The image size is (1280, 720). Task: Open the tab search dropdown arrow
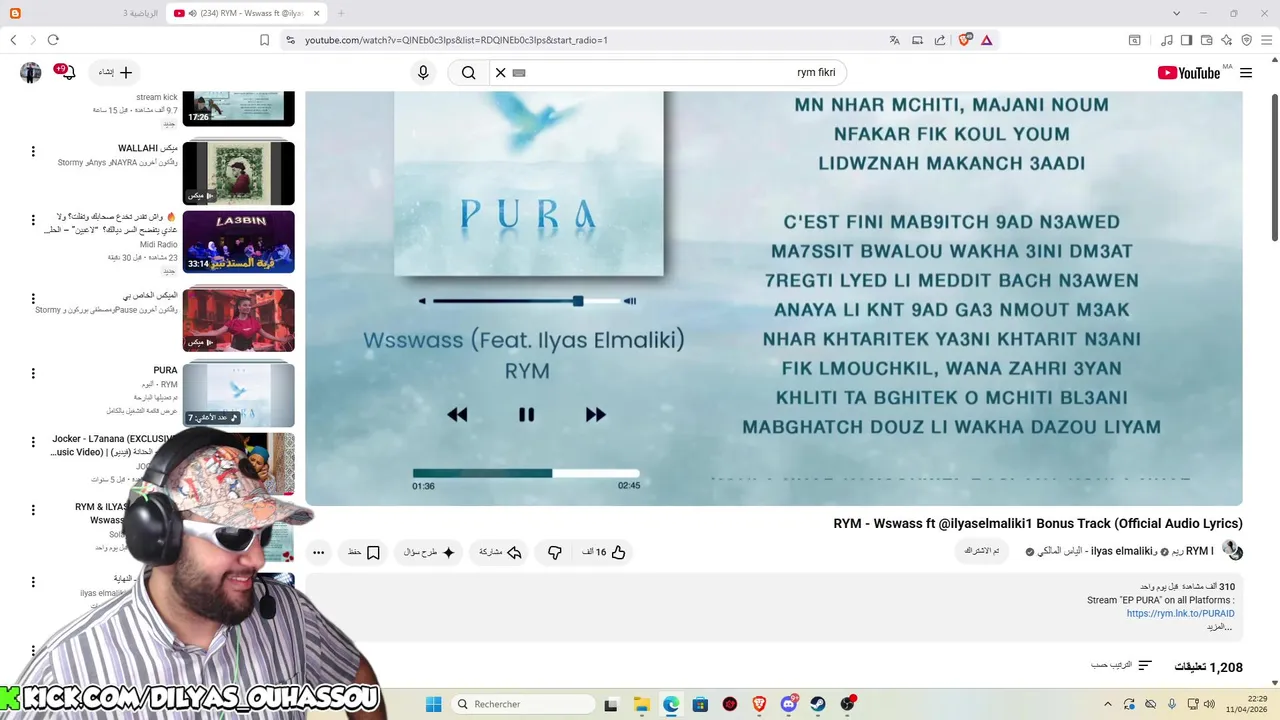(x=1176, y=13)
